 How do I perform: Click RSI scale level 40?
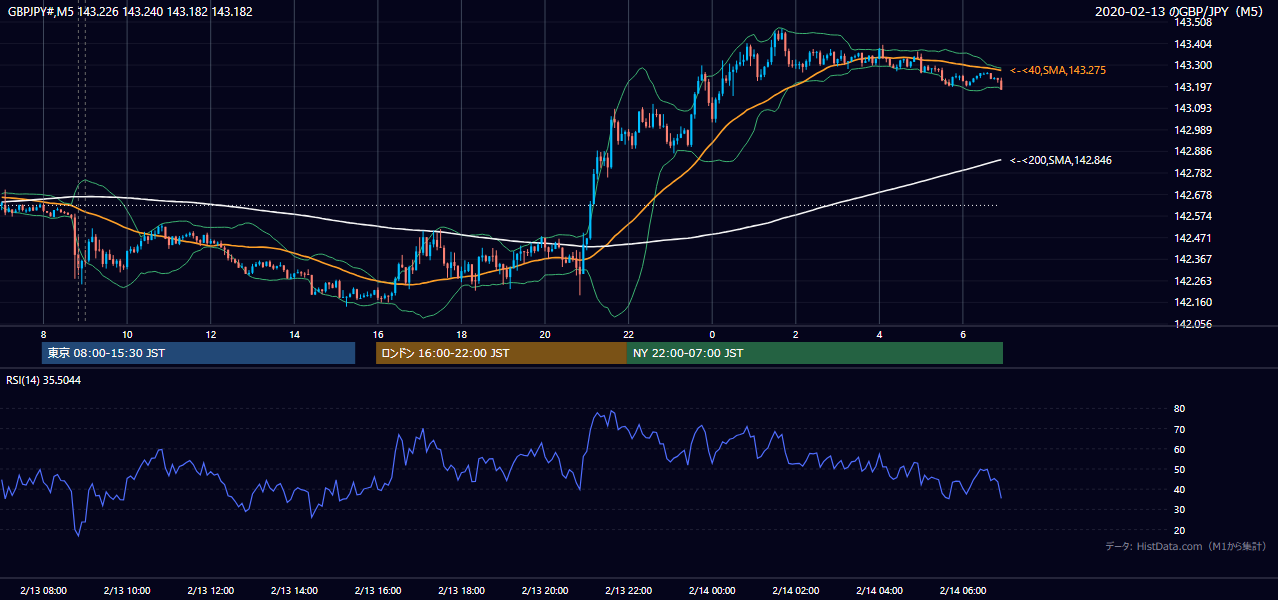(1179, 490)
